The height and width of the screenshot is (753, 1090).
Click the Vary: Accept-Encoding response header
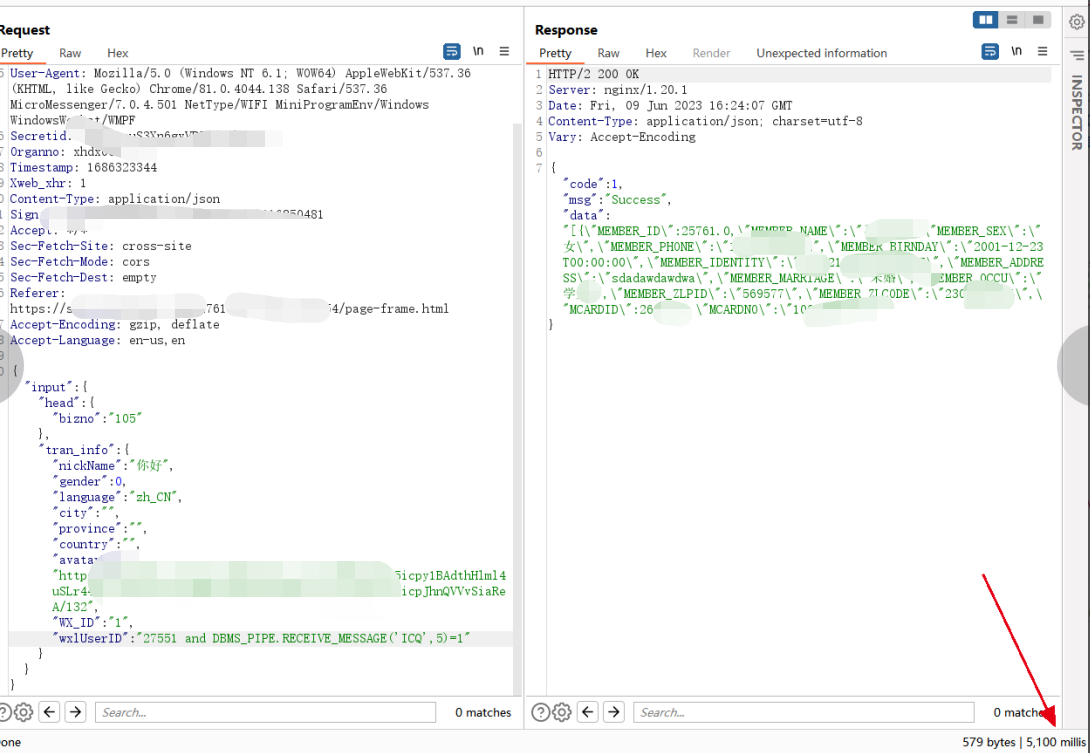point(622,137)
